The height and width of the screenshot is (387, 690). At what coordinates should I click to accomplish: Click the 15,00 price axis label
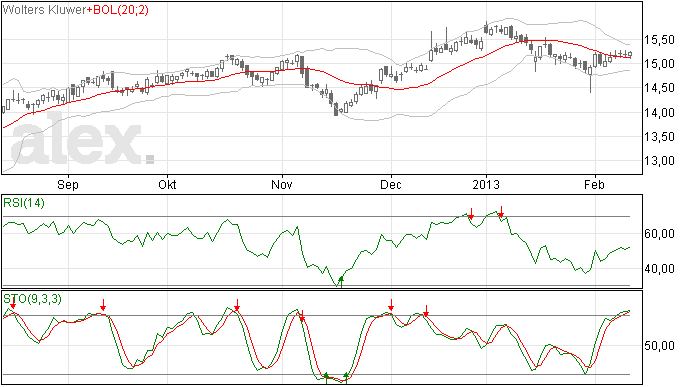[x=659, y=64]
